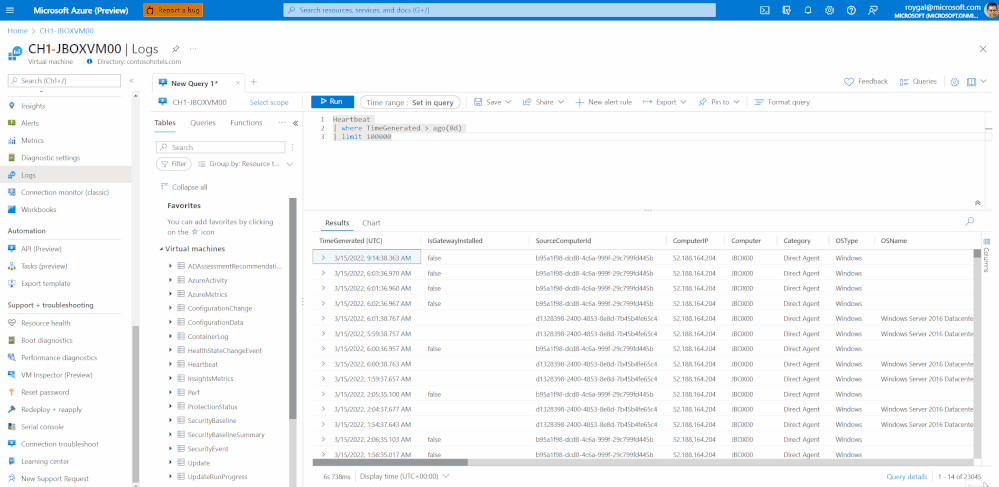This screenshot has height=487, width=999.
Task: Collapse the left resource menu
Action: coord(131,81)
